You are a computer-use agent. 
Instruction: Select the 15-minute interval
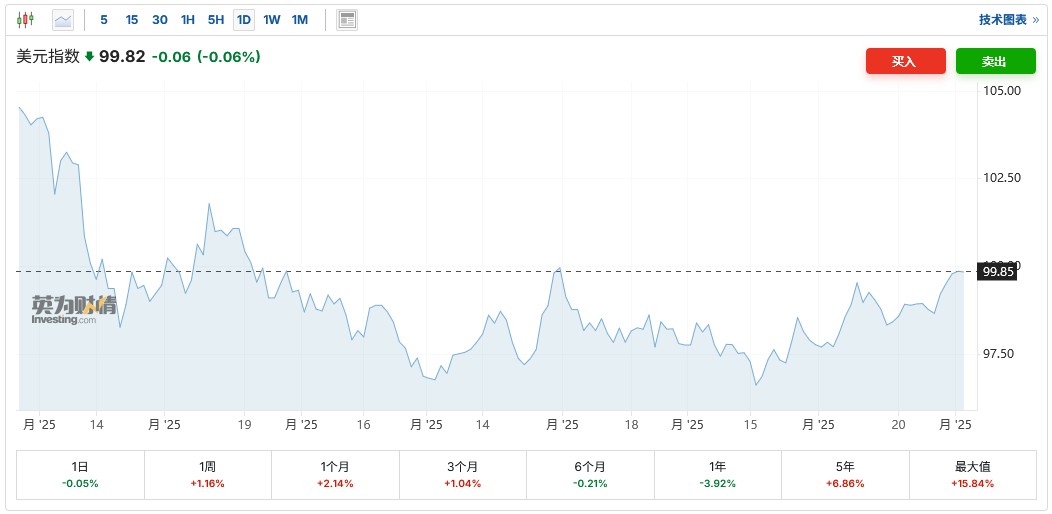[132, 20]
